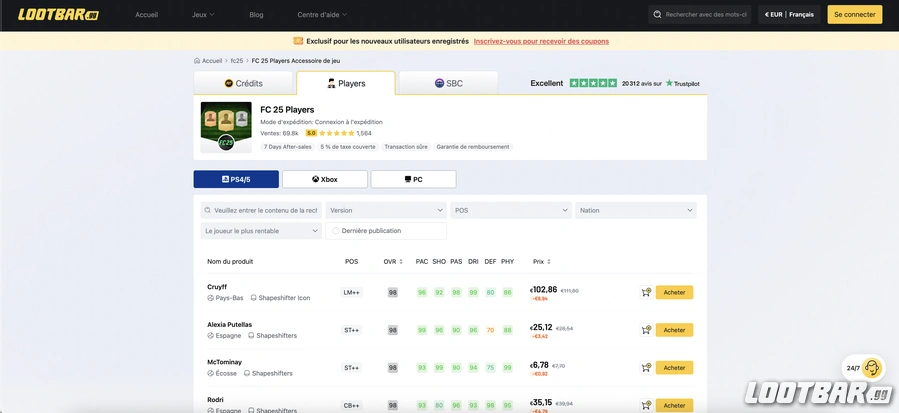Expand the Jeux menu in header
Viewport: 899px width, 413px height.
[x=203, y=15]
